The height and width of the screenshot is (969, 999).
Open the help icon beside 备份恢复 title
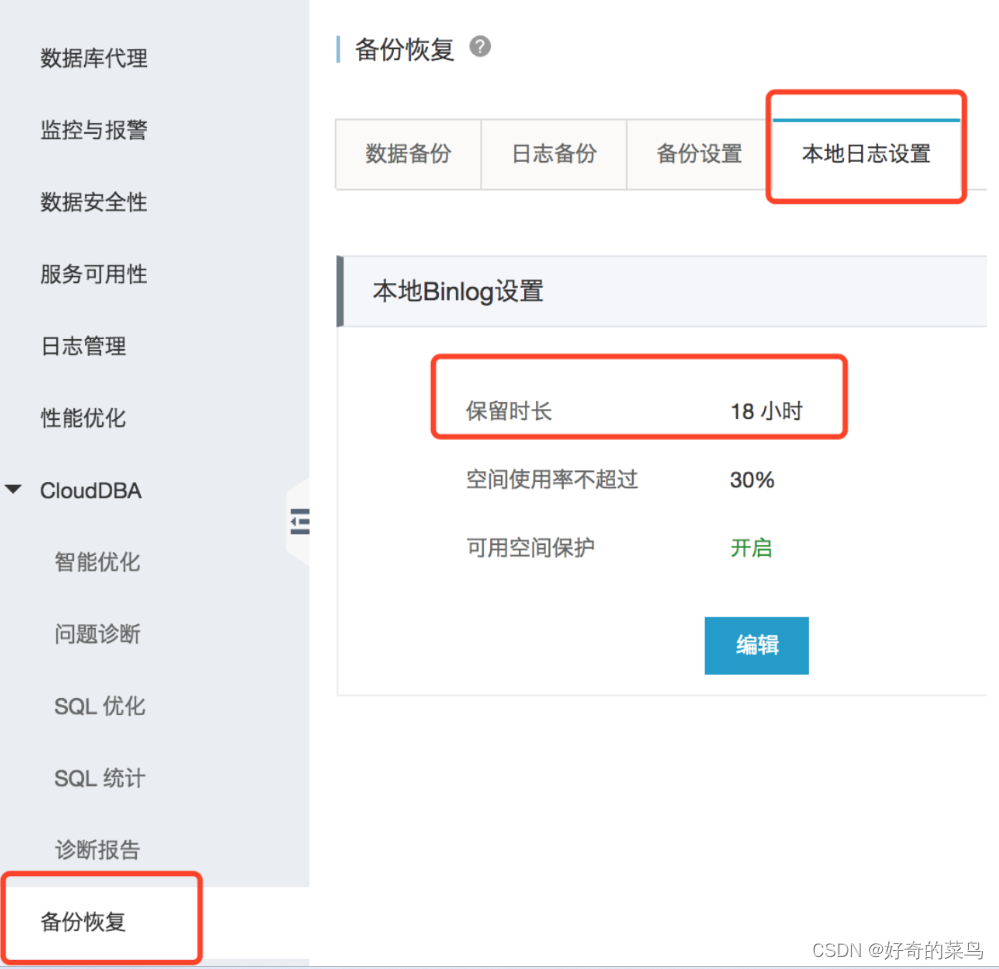coord(480,47)
